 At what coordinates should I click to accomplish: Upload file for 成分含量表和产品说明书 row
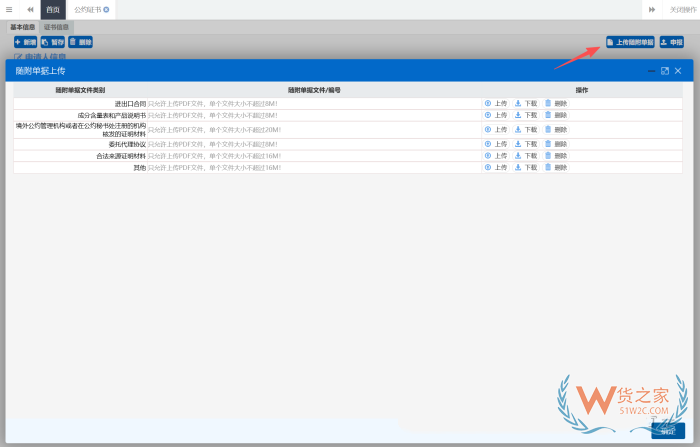[496, 115]
